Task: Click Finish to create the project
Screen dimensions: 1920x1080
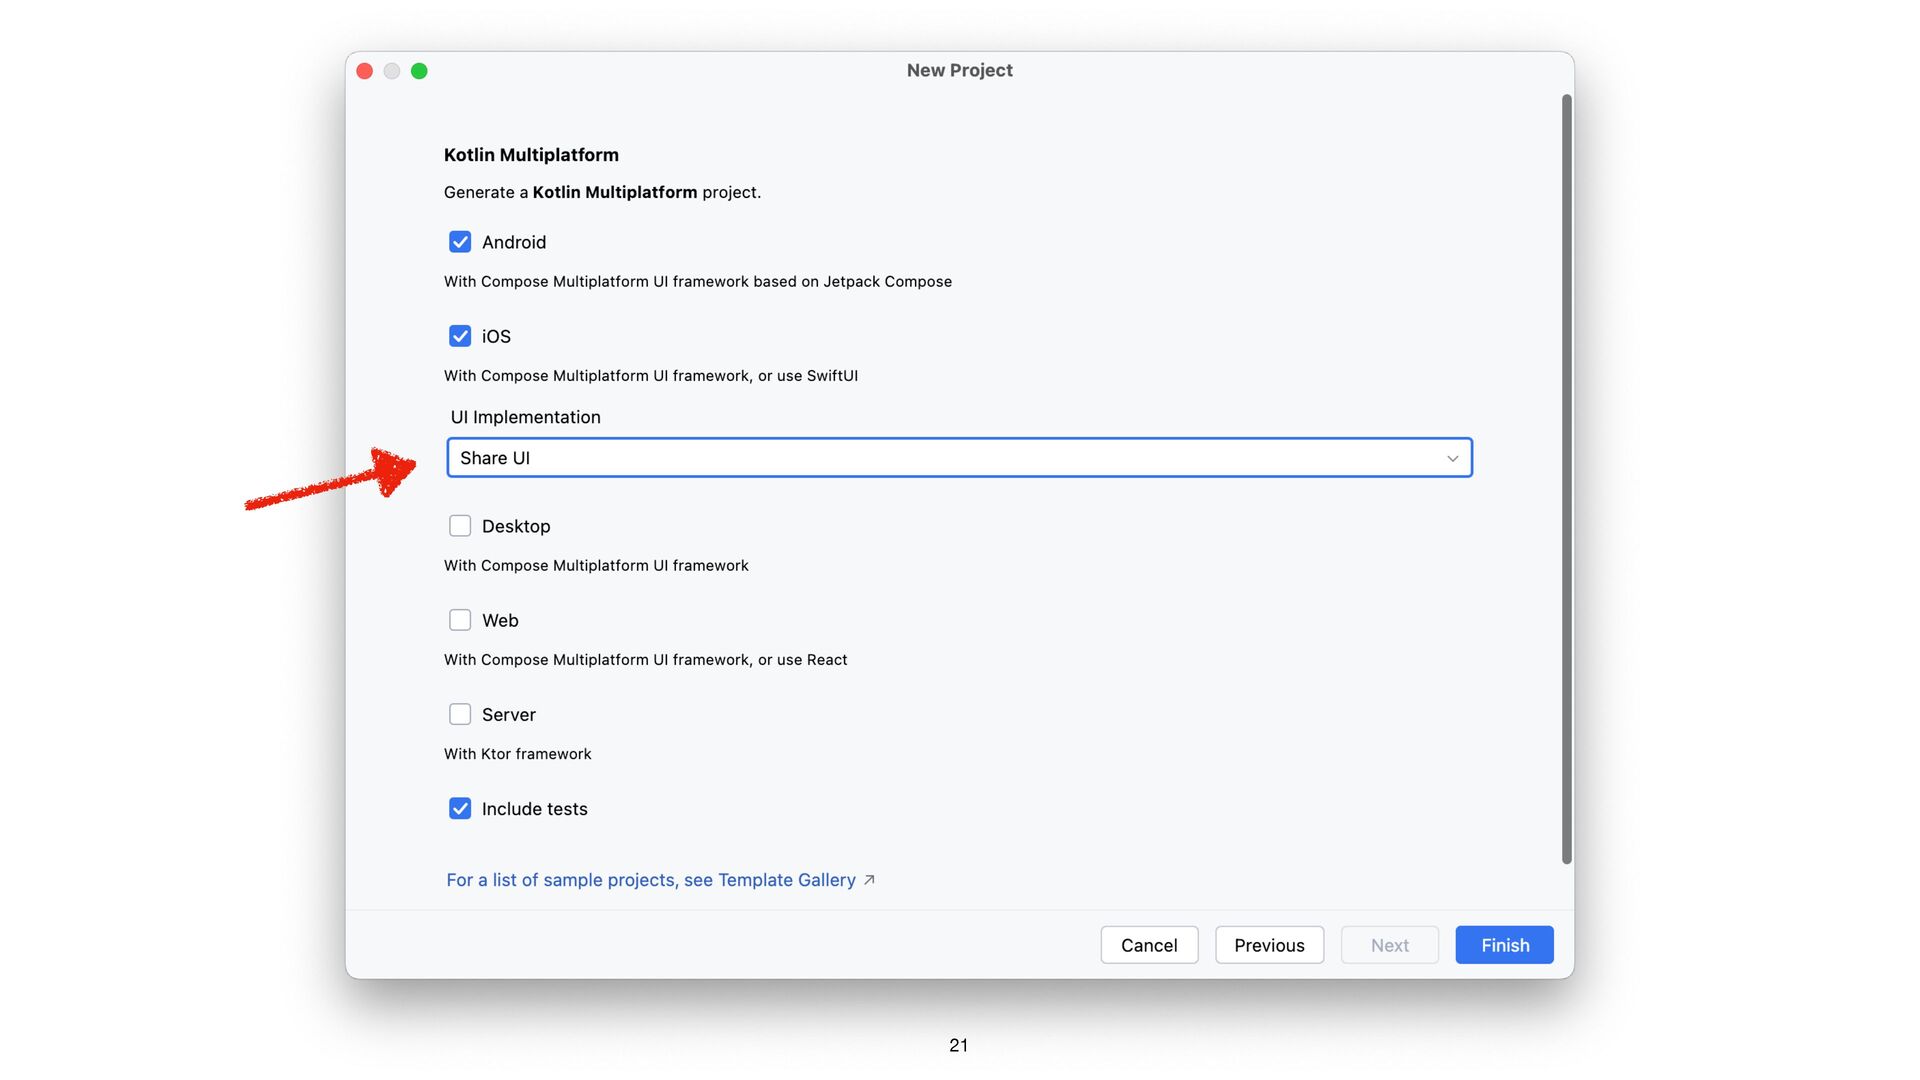Action: (1504, 945)
